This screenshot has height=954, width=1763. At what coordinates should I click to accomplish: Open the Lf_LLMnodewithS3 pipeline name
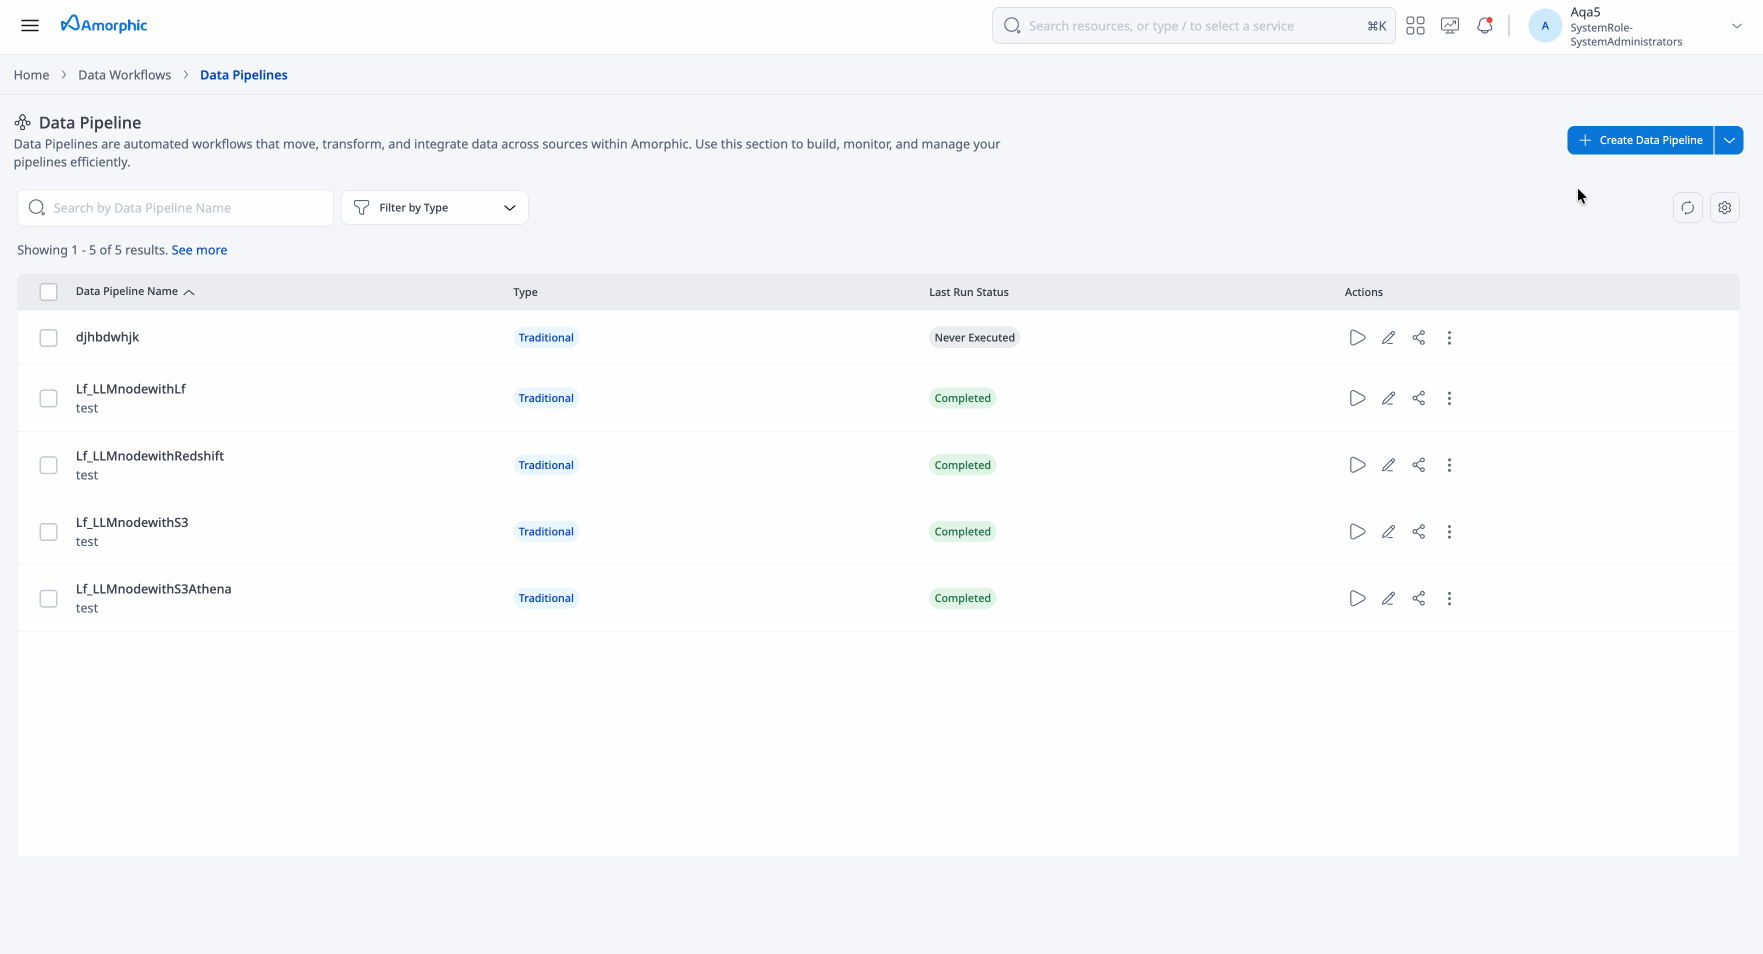tap(132, 522)
